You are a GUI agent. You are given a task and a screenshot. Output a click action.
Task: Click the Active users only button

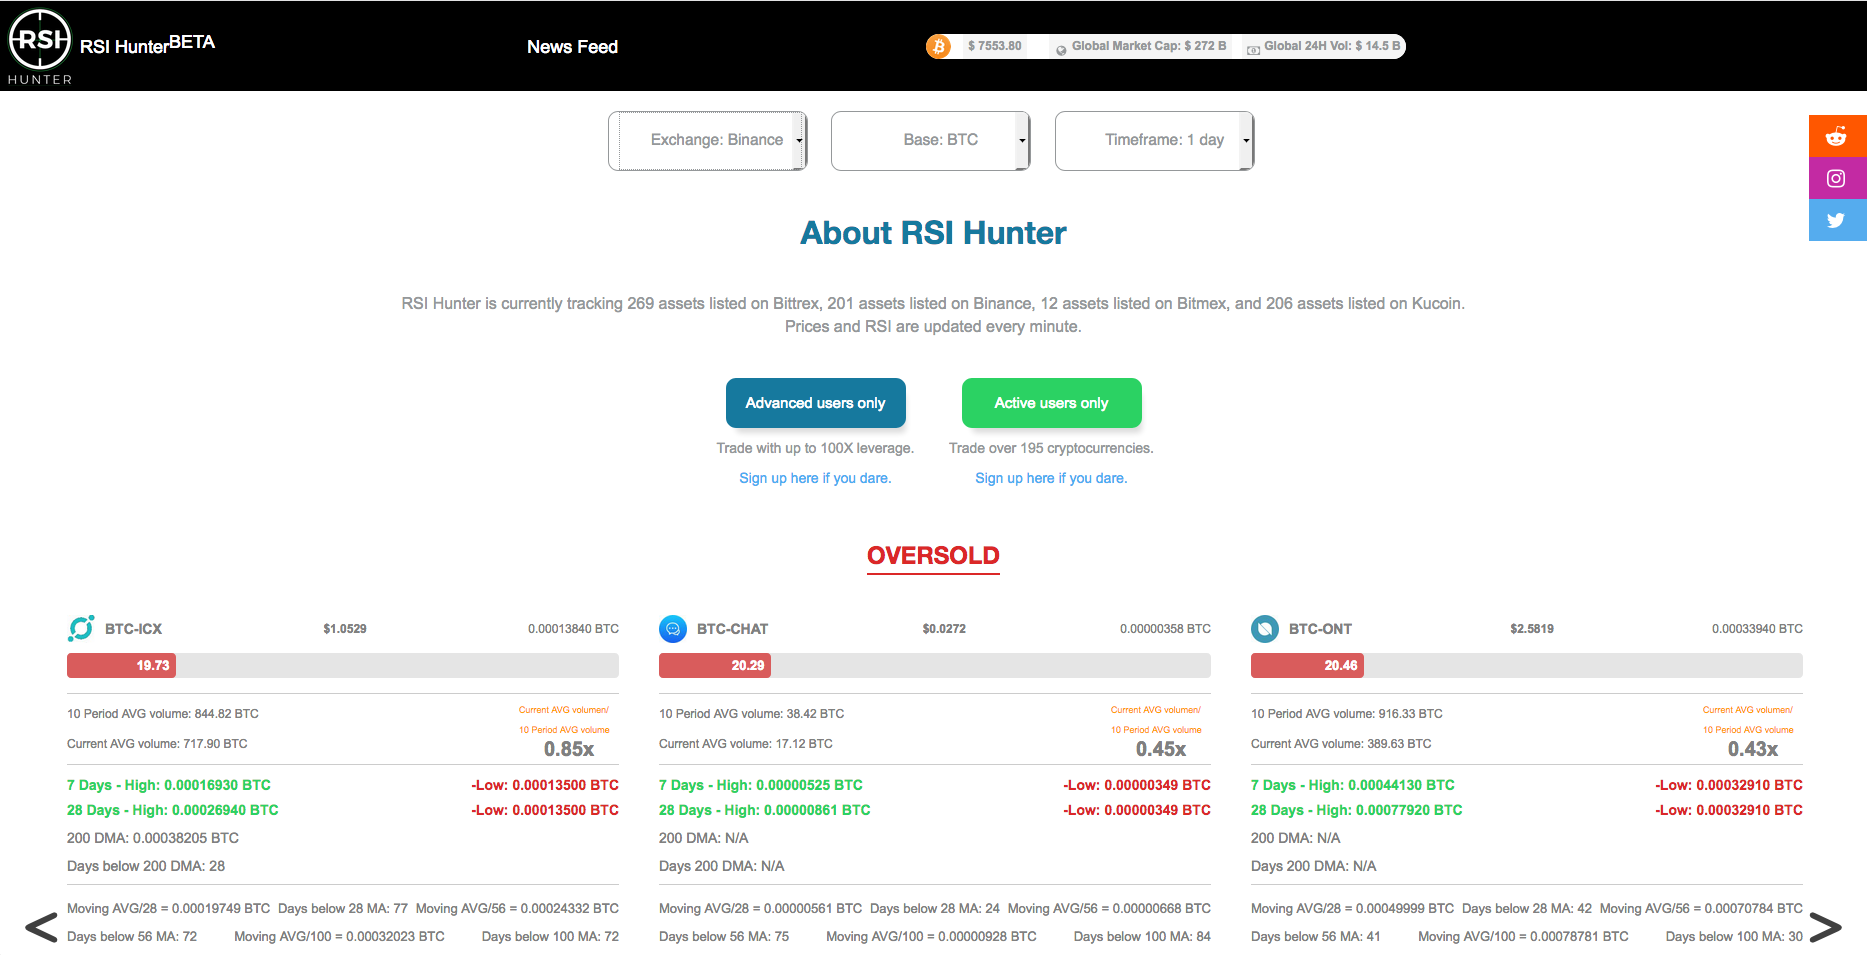[1052, 403]
